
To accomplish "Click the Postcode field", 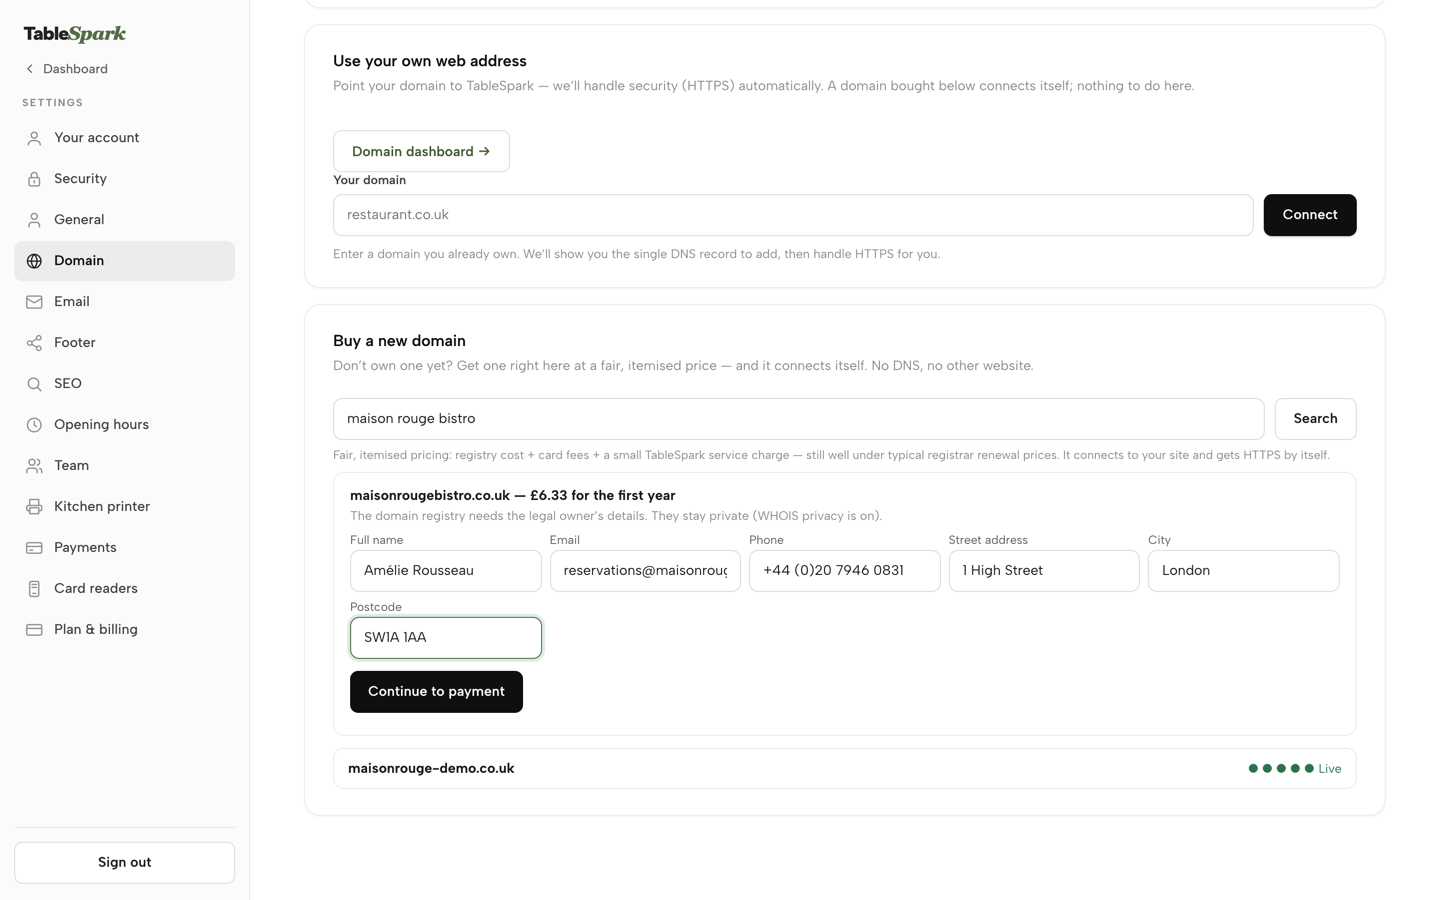I will pyautogui.click(x=445, y=638).
